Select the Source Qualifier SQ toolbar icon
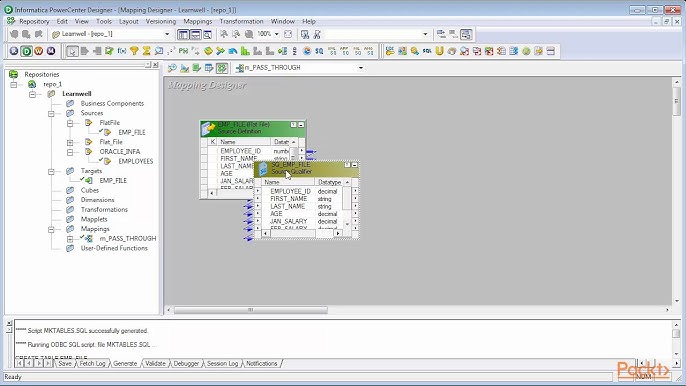The width and height of the screenshot is (686, 386). (x=319, y=51)
